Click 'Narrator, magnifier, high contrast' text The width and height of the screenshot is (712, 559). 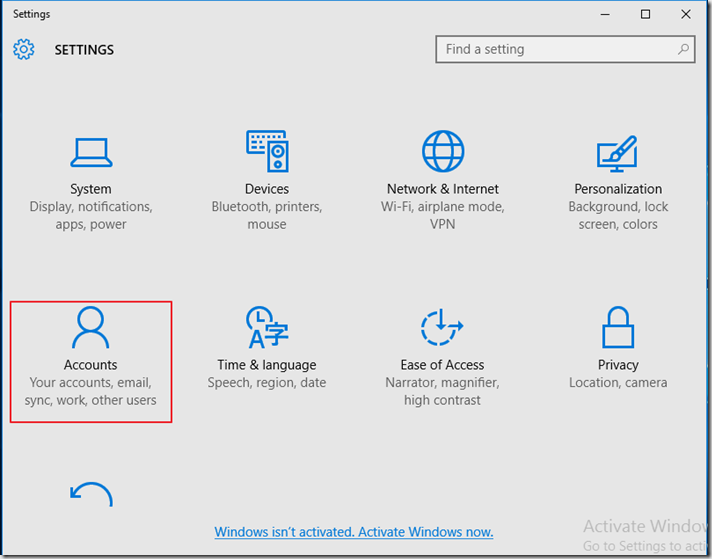coord(442,392)
